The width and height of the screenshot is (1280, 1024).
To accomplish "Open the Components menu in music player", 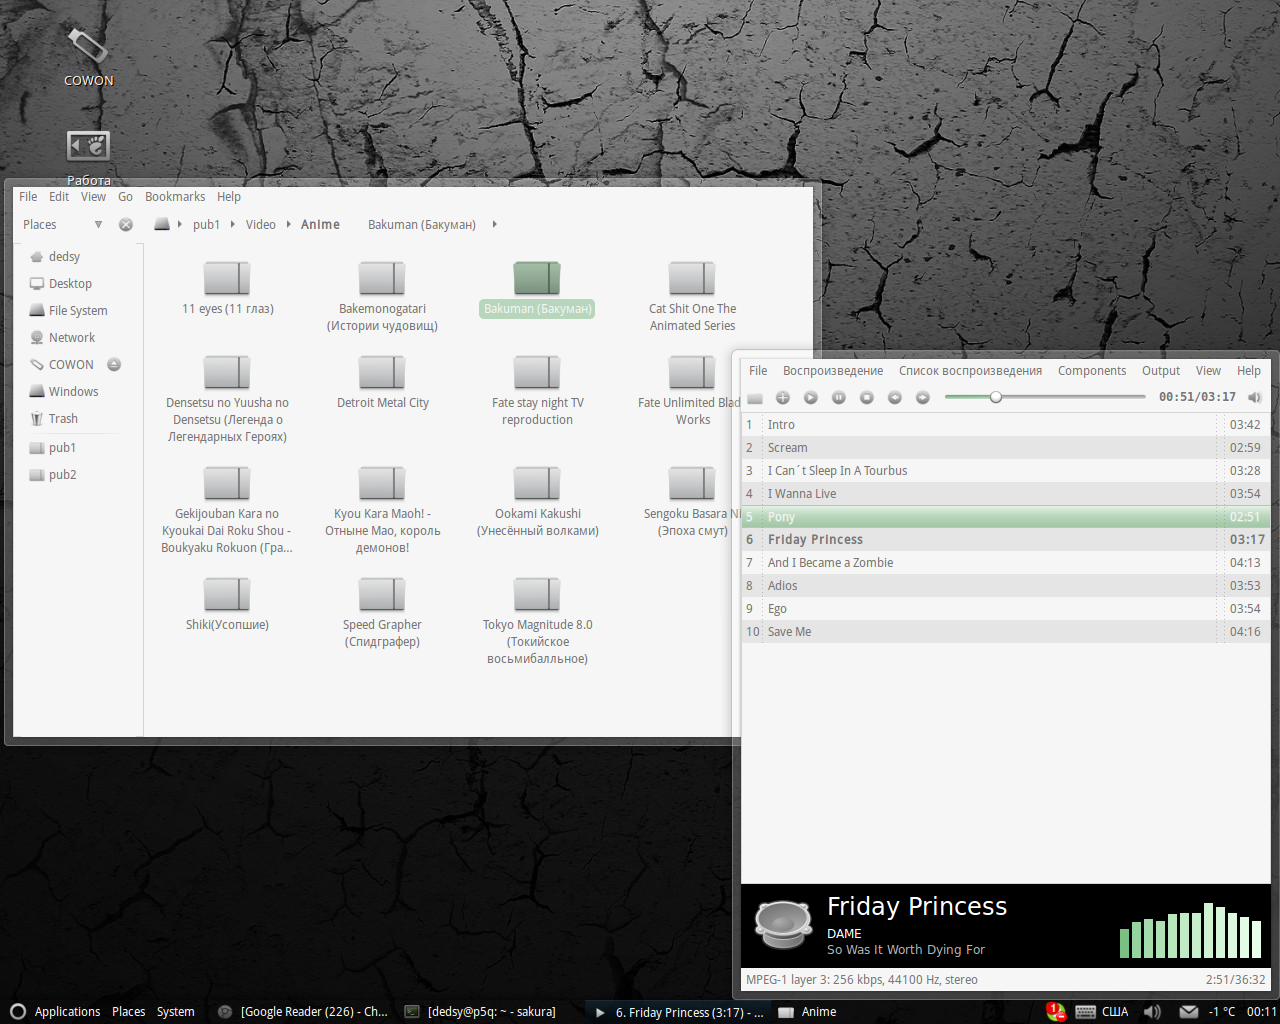I will [x=1092, y=371].
